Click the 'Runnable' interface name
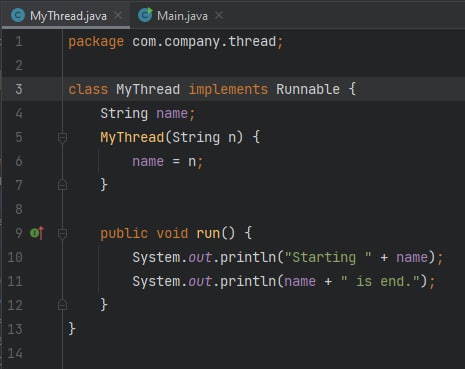The height and width of the screenshot is (369, 465). click(x=308, y=89)
